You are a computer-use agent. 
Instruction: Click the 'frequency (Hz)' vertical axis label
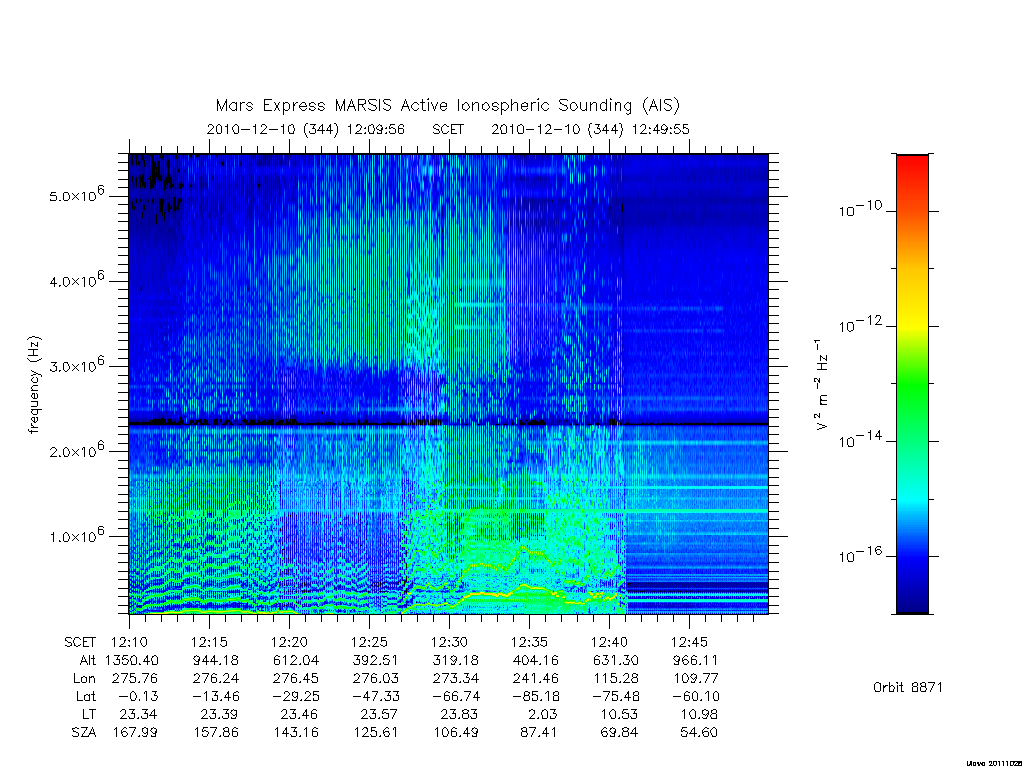(x=34, y=384)
